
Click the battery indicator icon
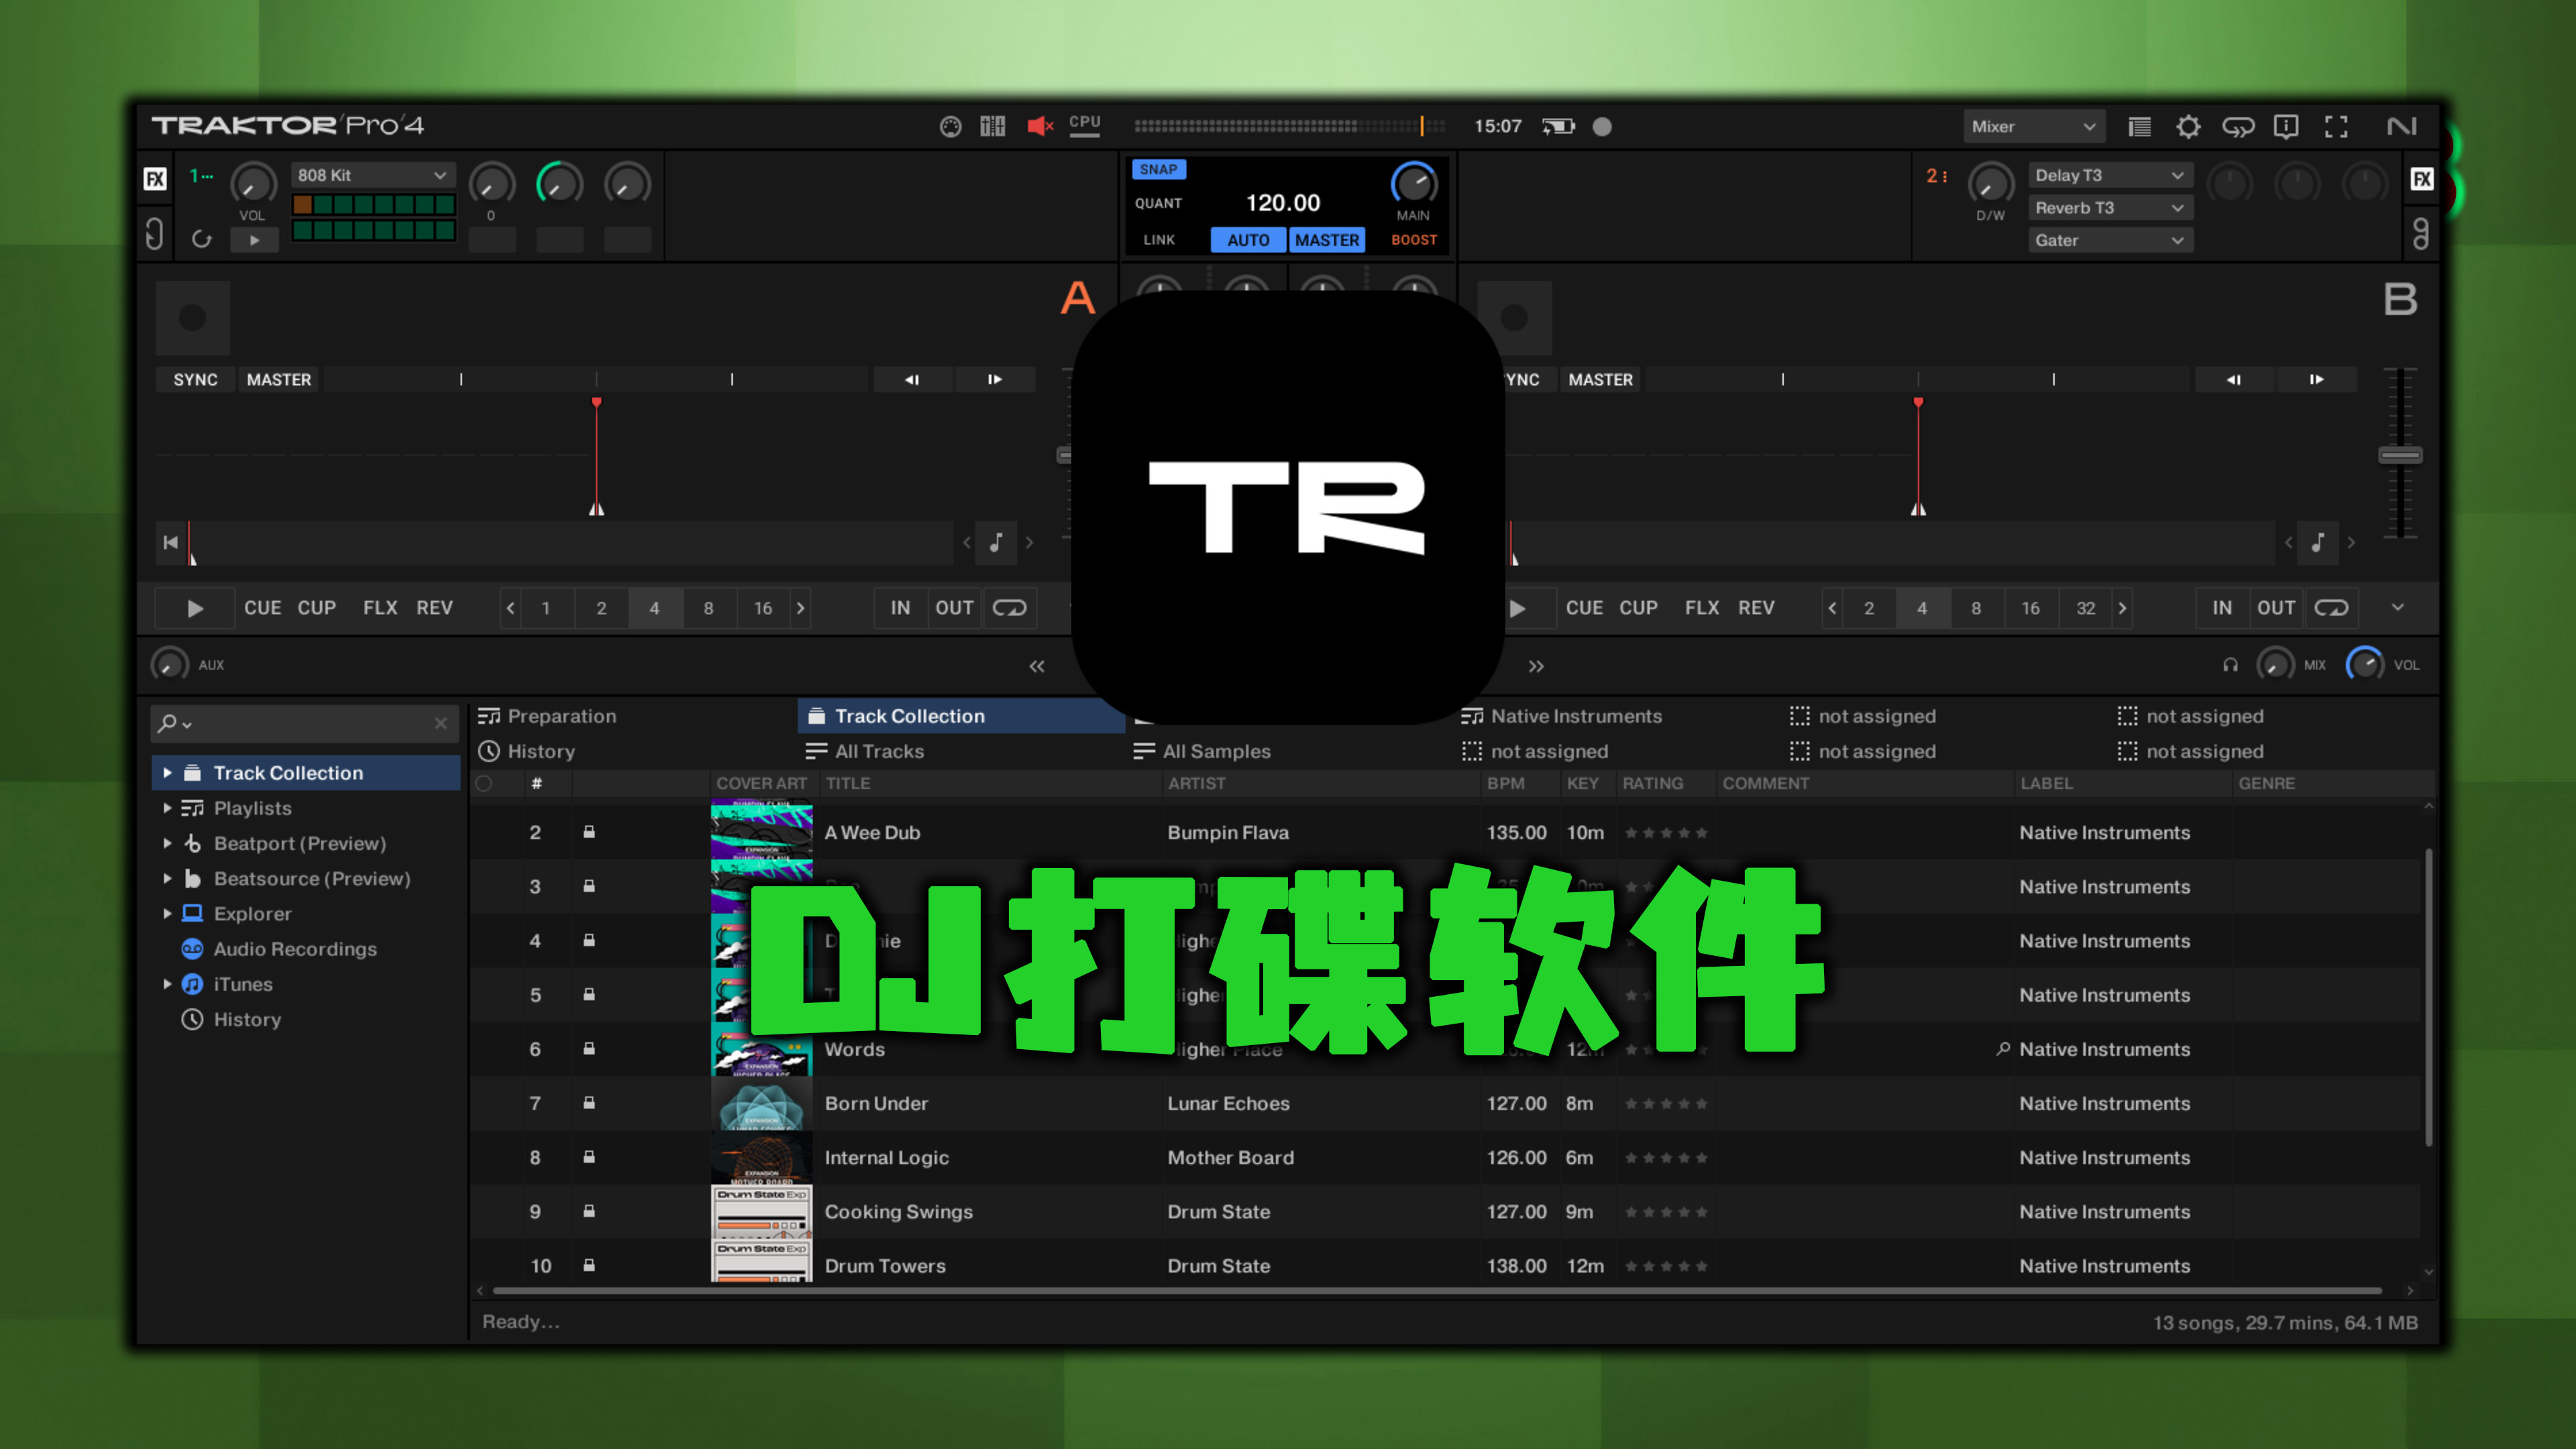1558,126
